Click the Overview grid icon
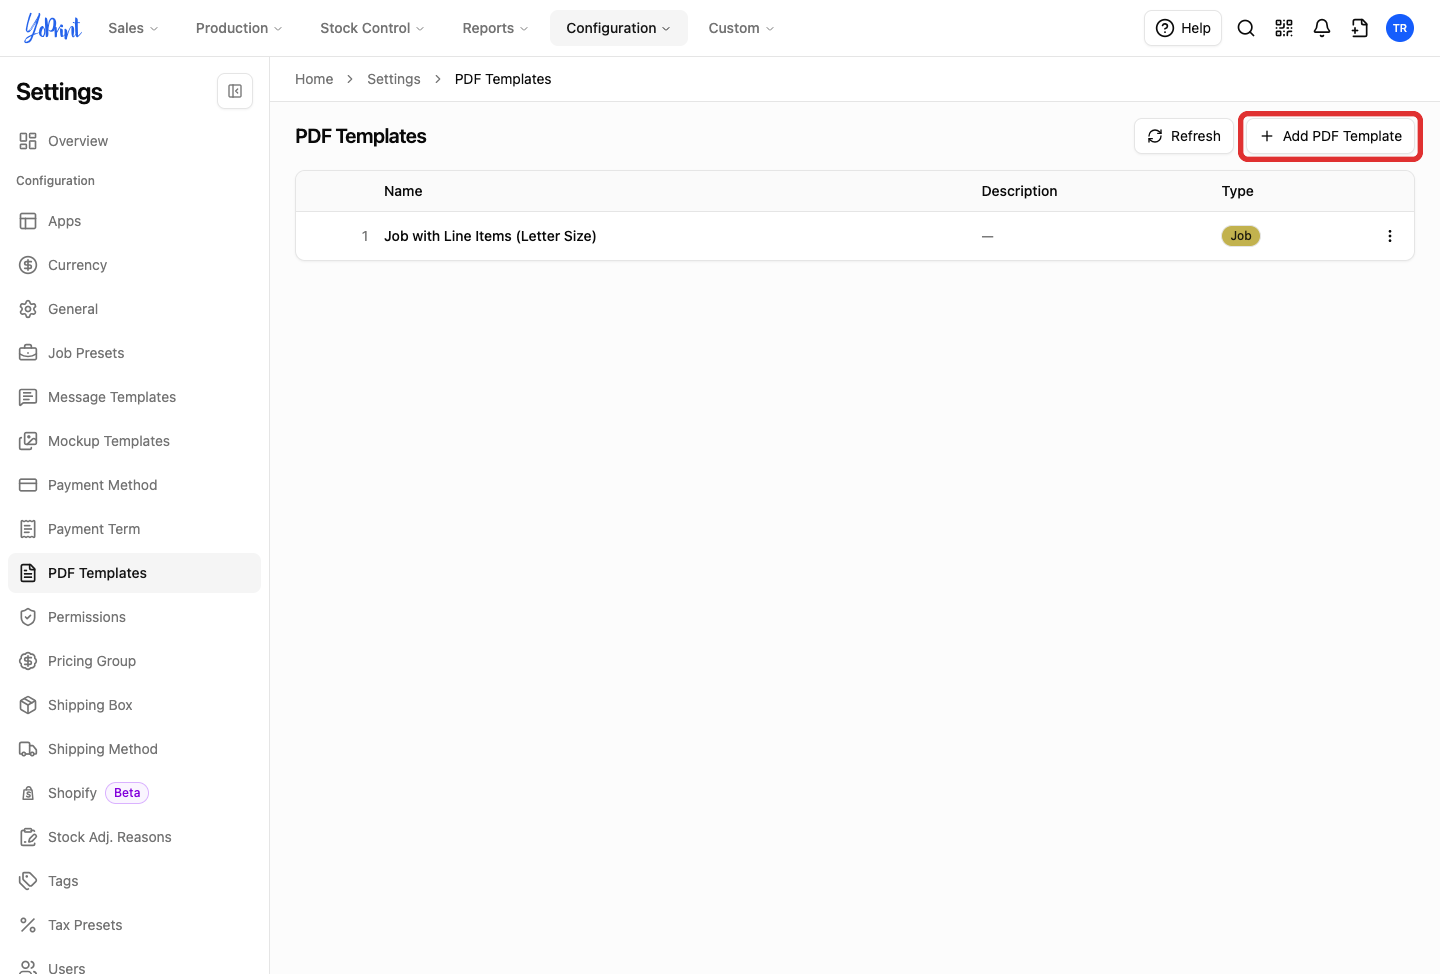 click(x=28, y=141)
